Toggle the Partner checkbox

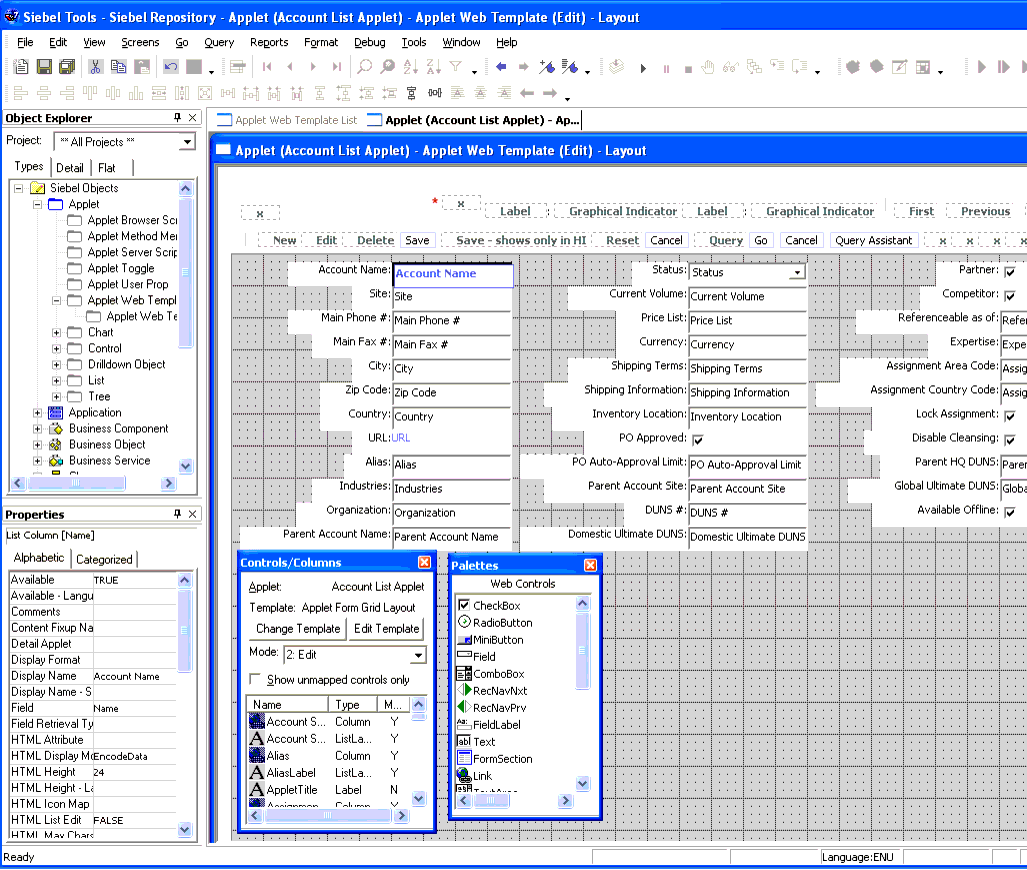click(x=1010, y=271)
